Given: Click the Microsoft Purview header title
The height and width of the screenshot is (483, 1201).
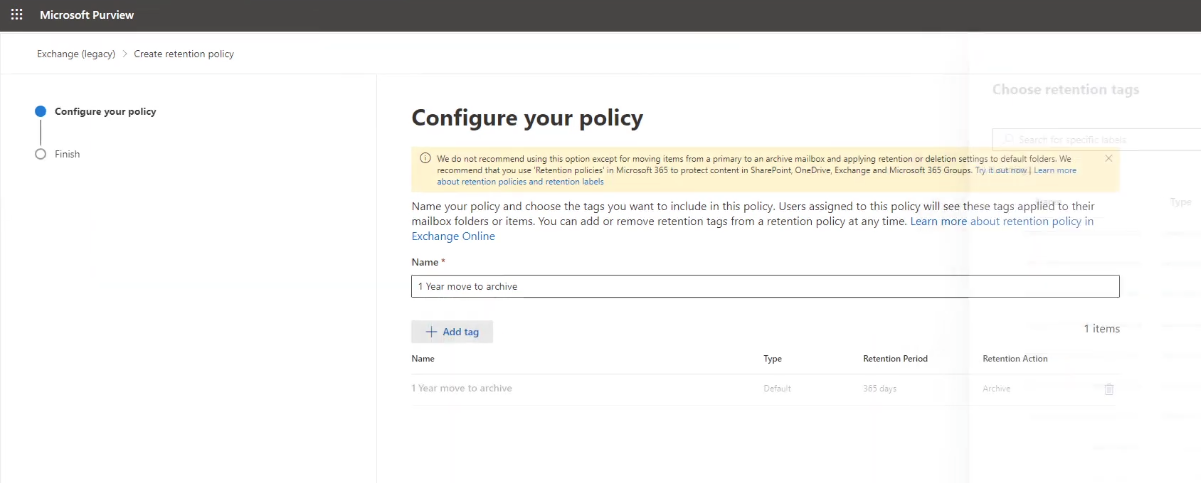Looking at the screenshot, I should (87, 15).
